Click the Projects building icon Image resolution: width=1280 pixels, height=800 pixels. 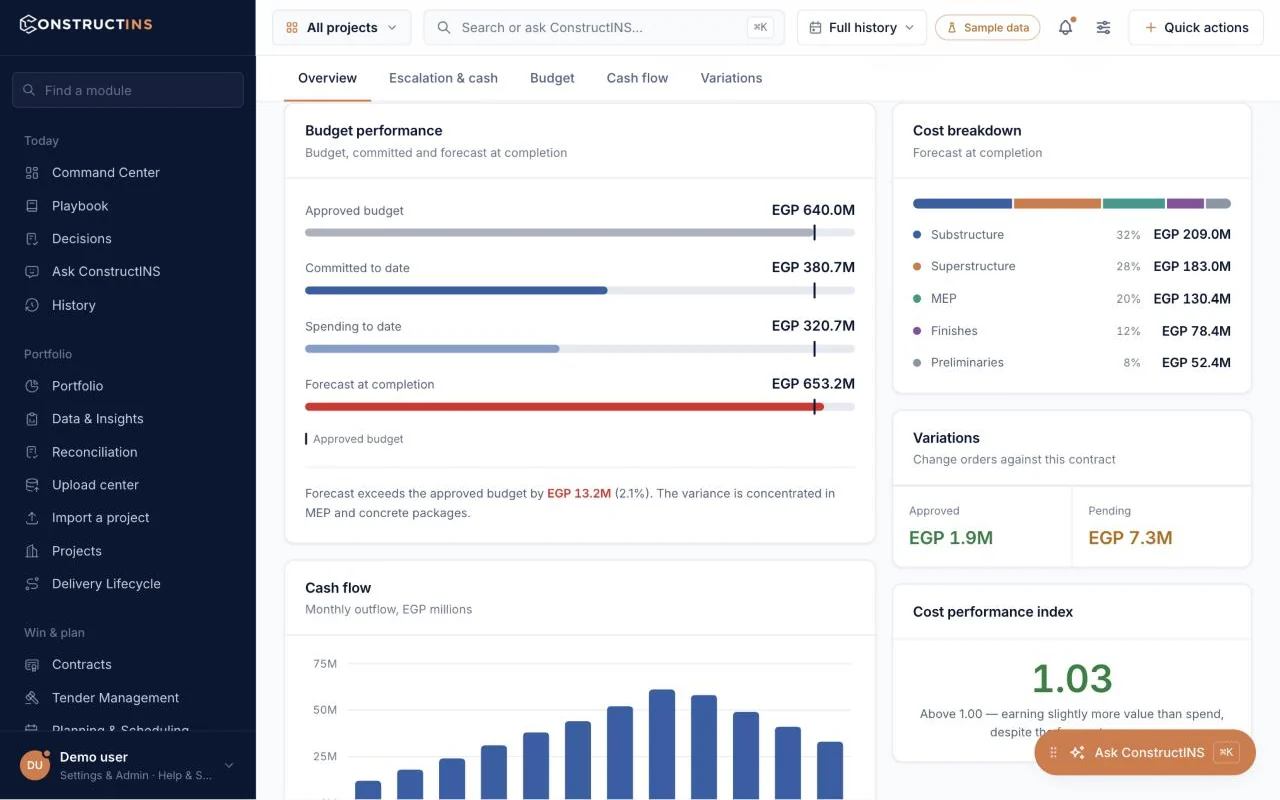[32, 551]
